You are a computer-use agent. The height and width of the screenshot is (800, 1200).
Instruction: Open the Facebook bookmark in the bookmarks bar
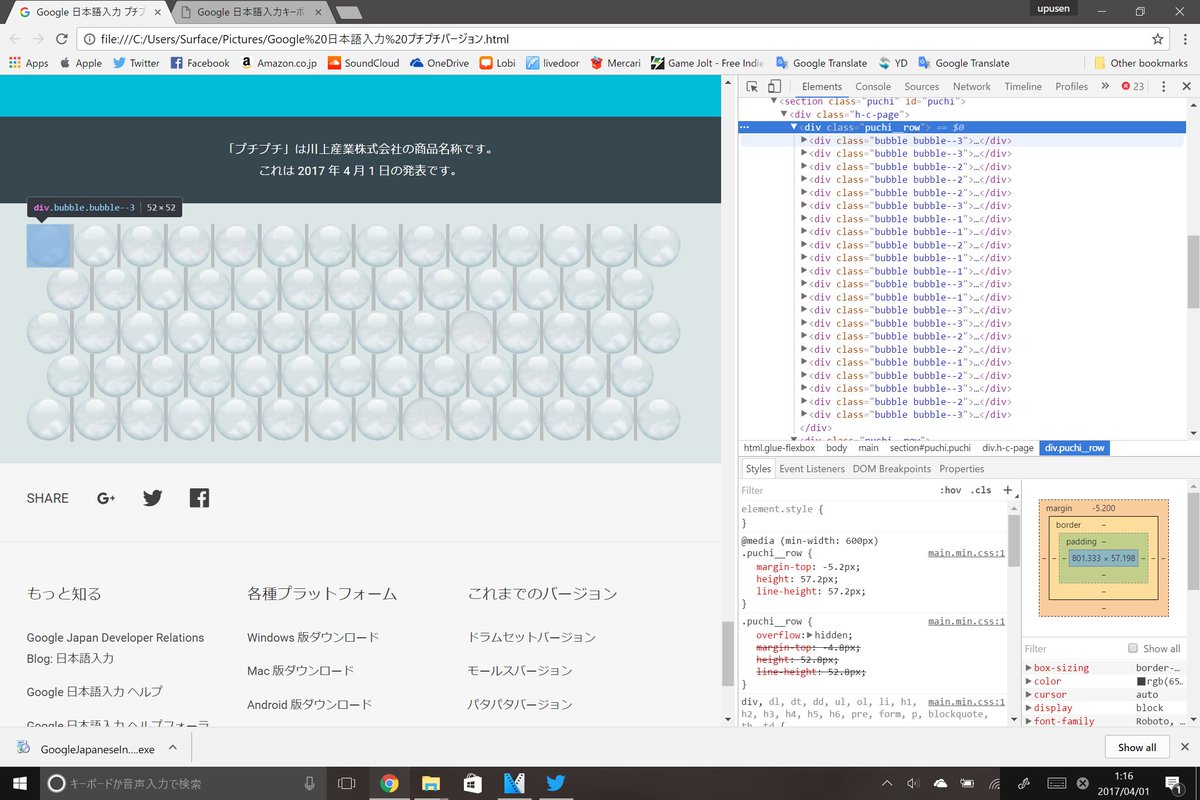[200, 63]
